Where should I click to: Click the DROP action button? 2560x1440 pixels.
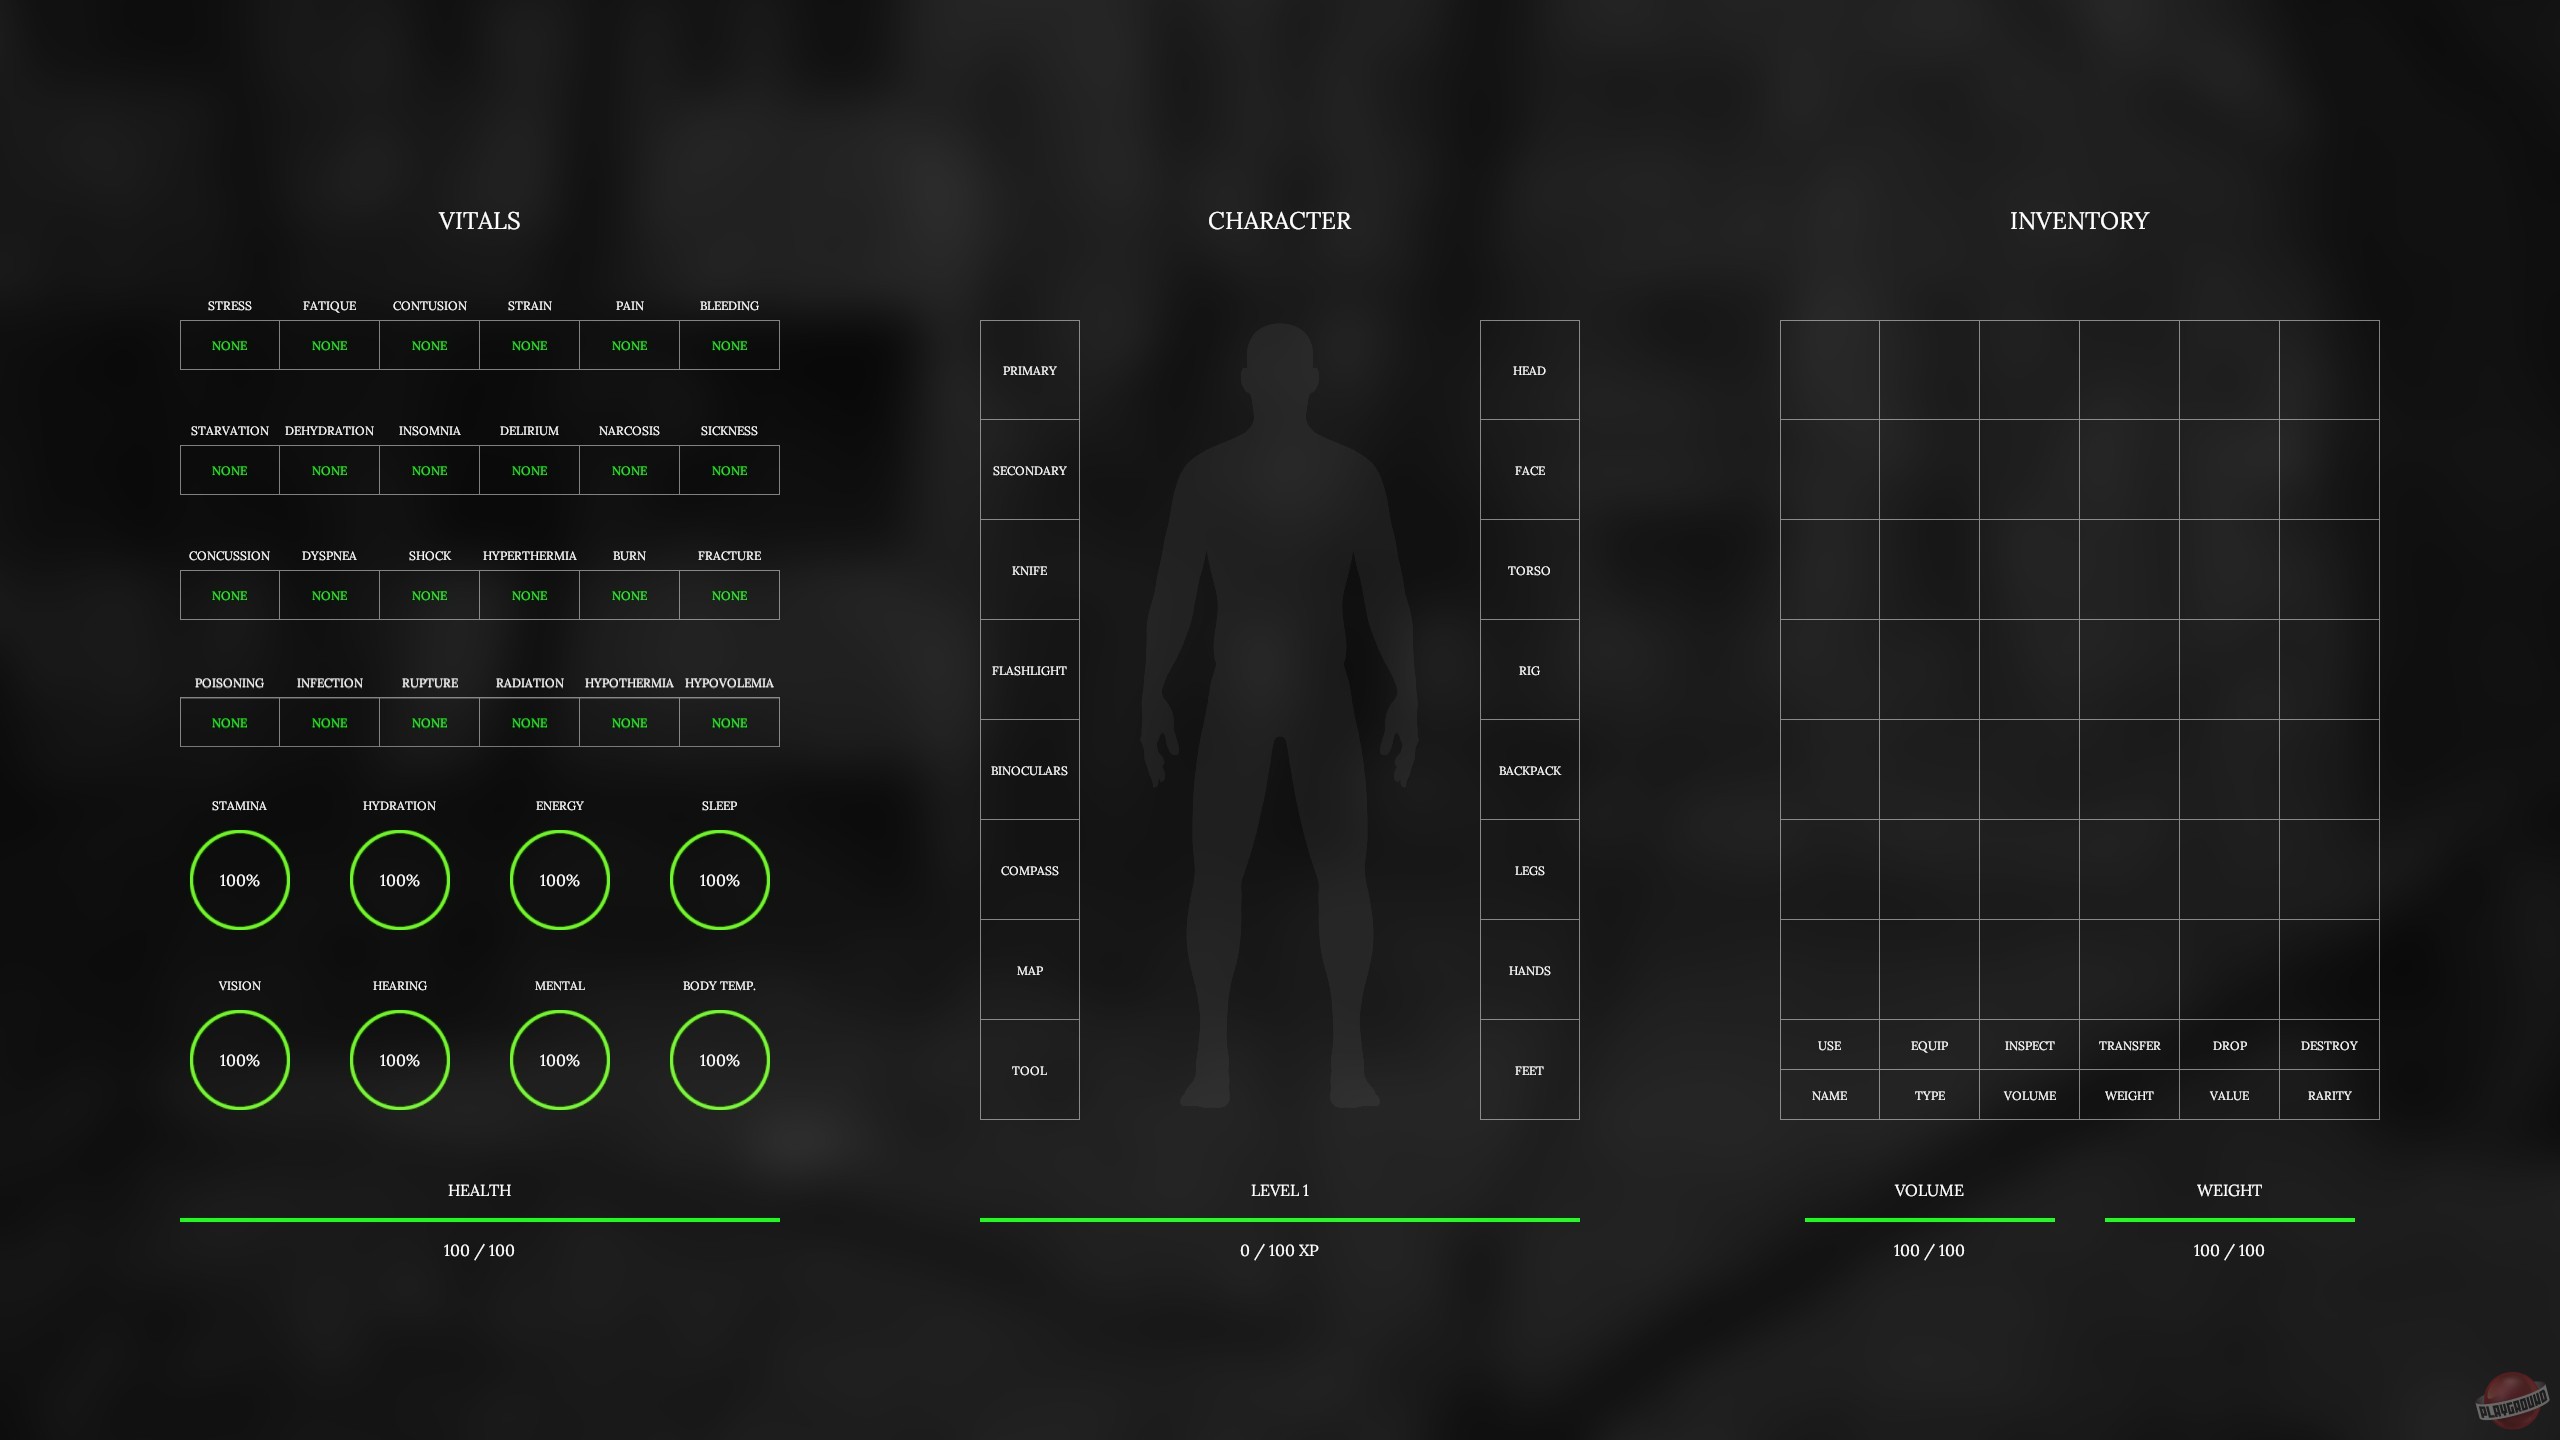pyautogui.click(x=2229, y=1045)
